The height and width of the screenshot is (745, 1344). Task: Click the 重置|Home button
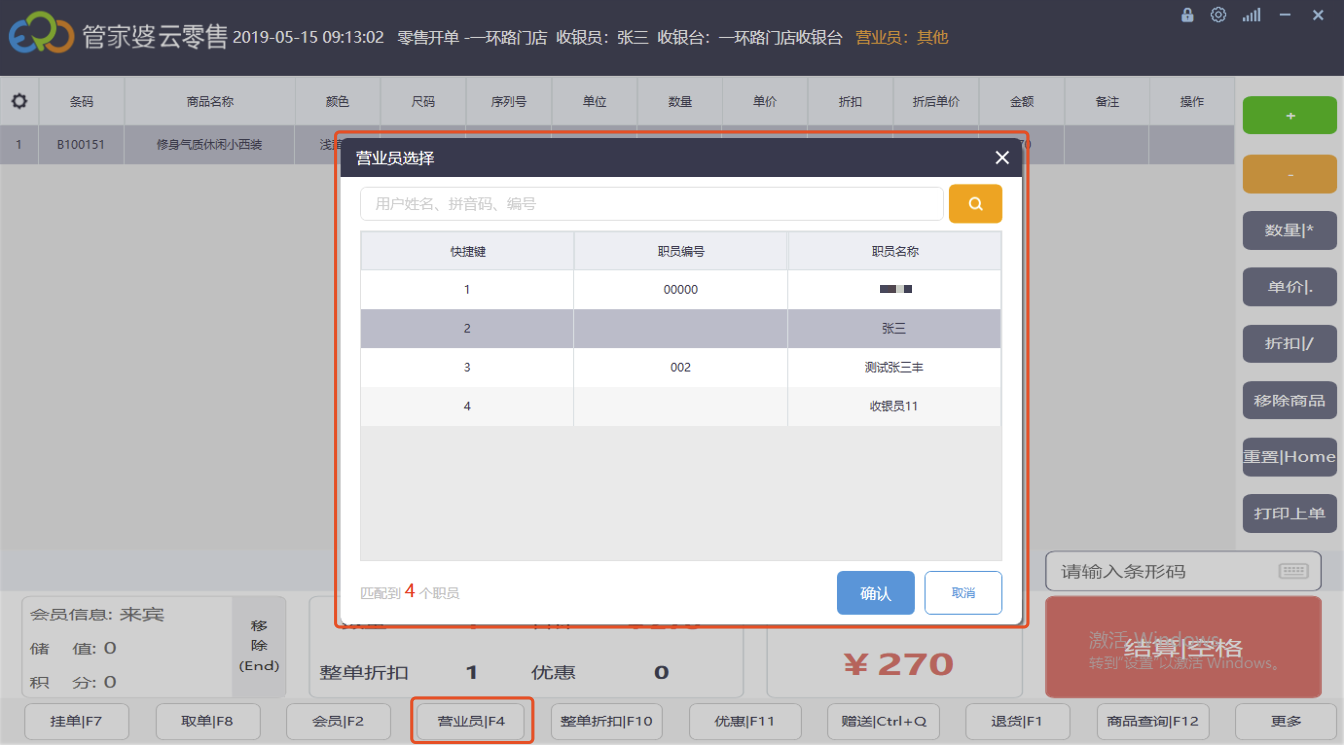(x=1289, y=456)
